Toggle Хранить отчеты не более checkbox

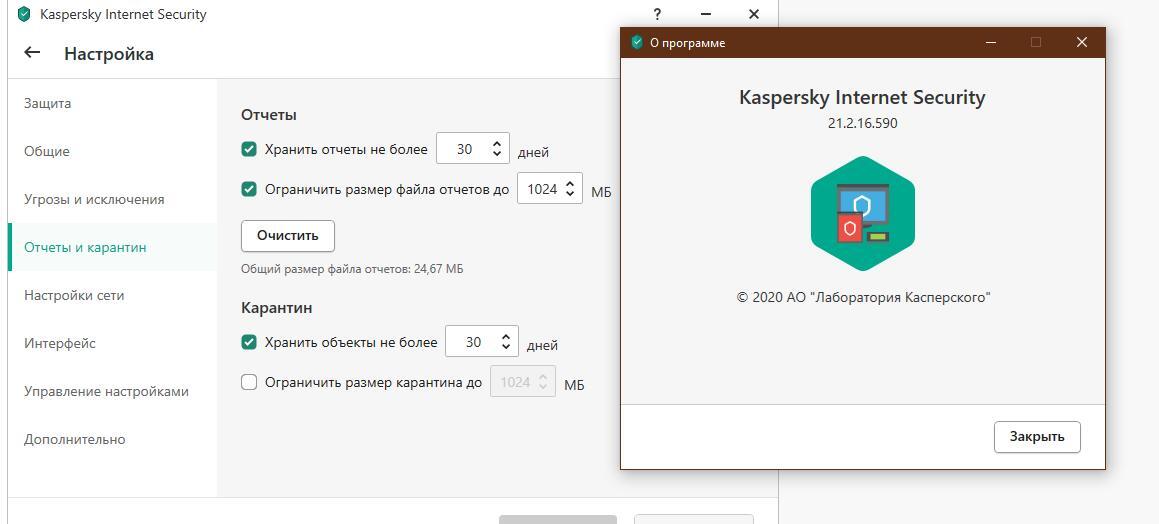tap(249, 149)
